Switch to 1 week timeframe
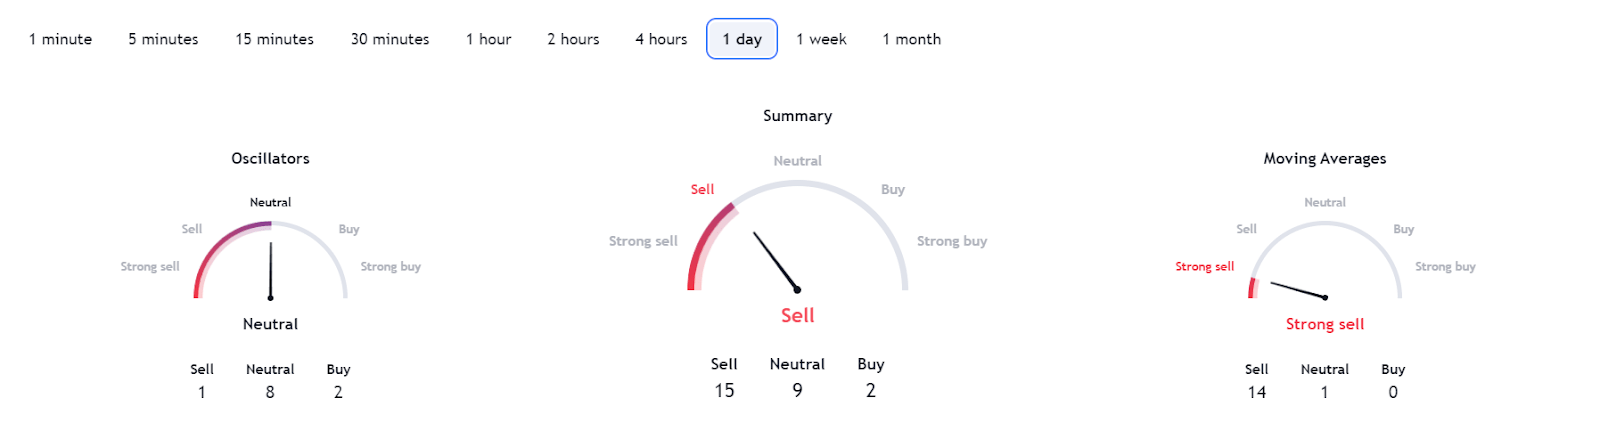This screenshot has width=1600, height=439. 821,39
